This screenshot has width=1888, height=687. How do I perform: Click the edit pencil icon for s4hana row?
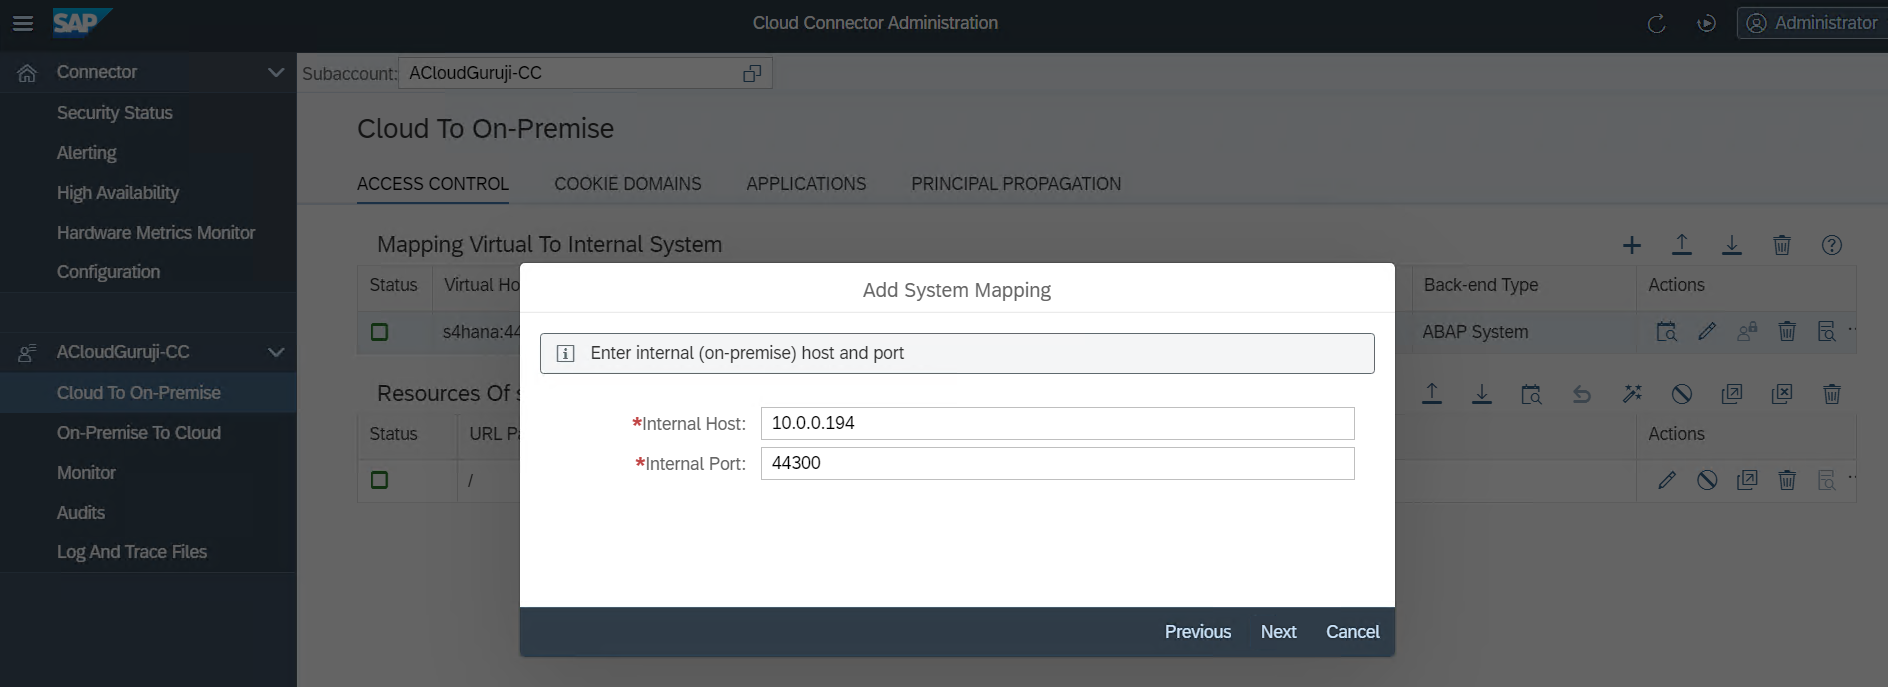click(1707, 331)
